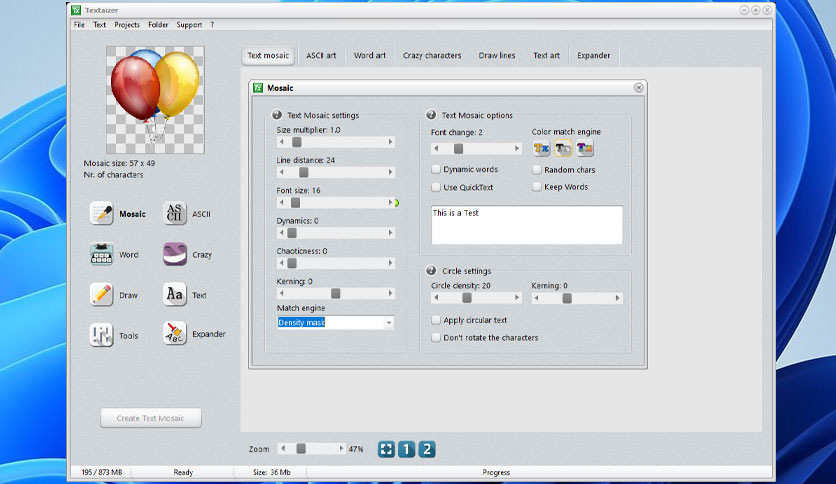Viewport: 836px width, 484px height.
Task: Click Create Text Mosaic button
Action: (151, 418)
